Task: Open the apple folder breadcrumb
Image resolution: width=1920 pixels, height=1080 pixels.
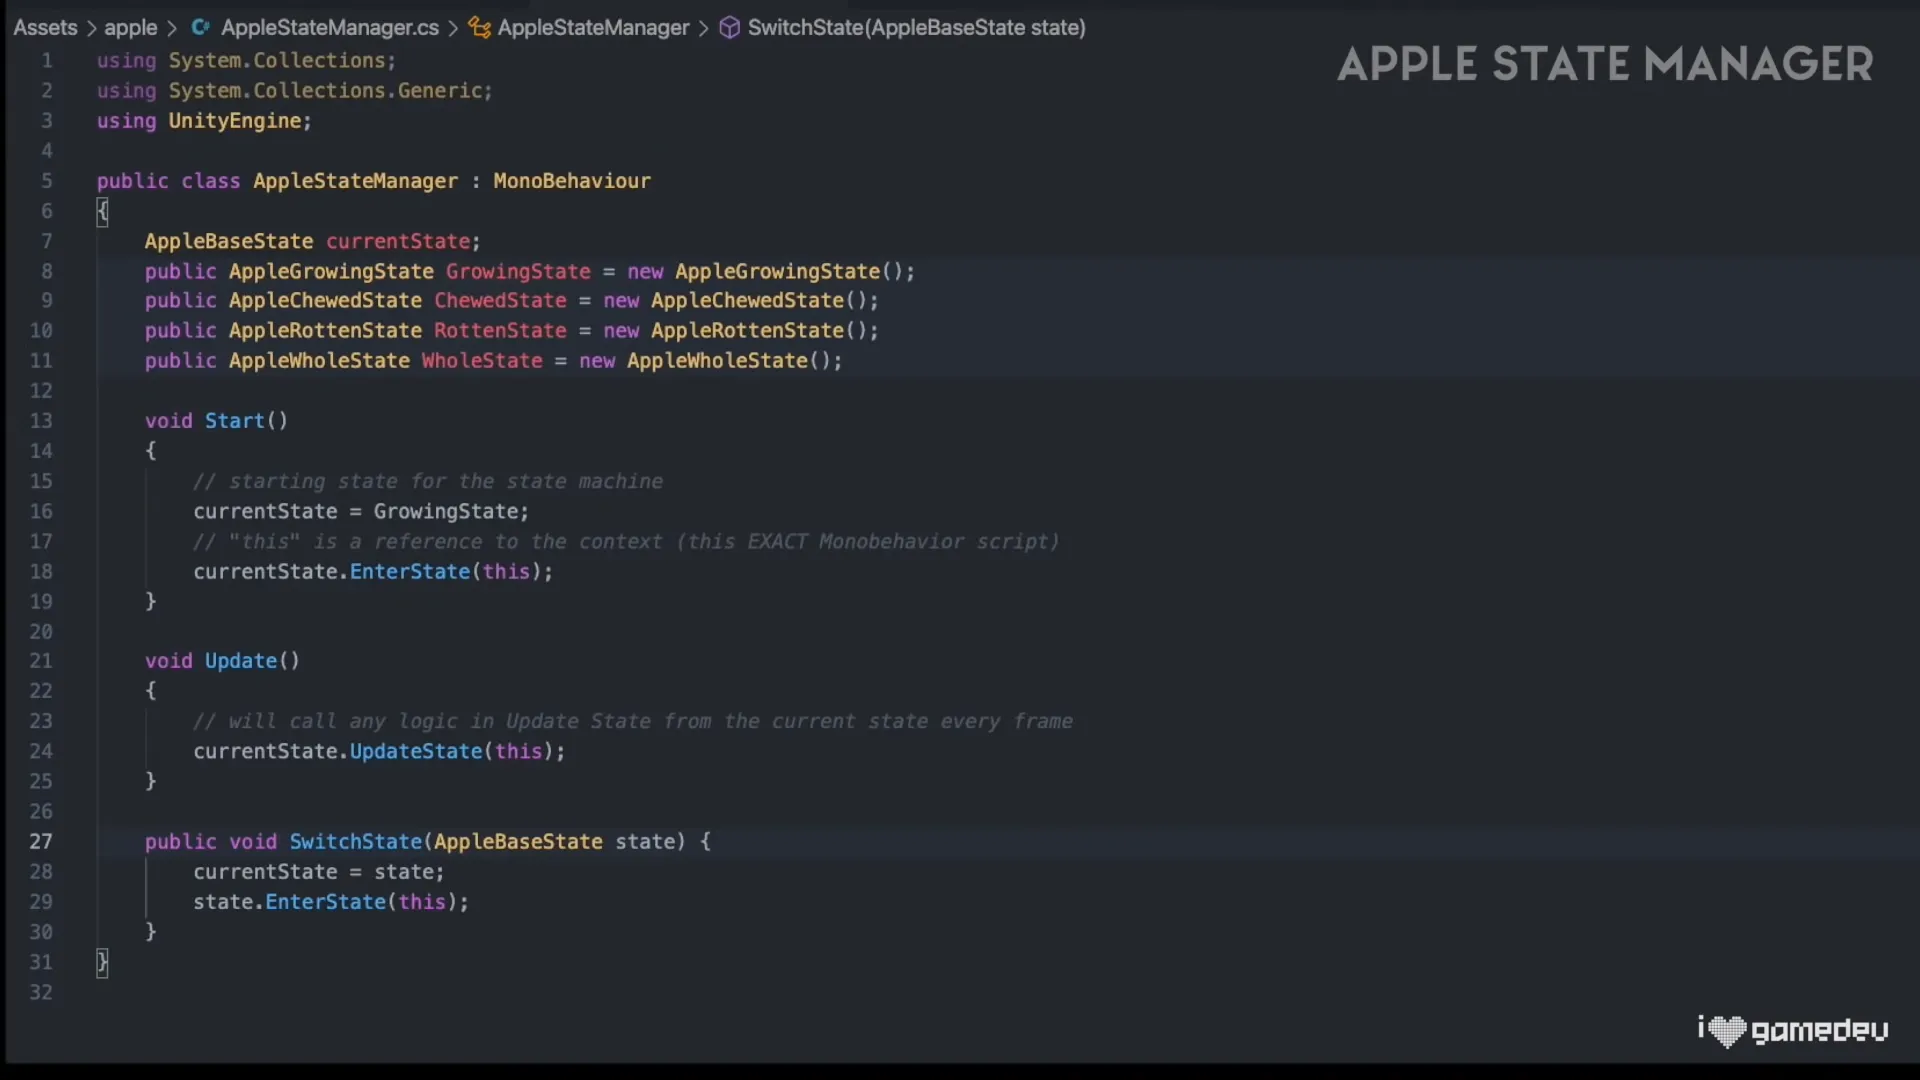Action: (x=131, y=28)
